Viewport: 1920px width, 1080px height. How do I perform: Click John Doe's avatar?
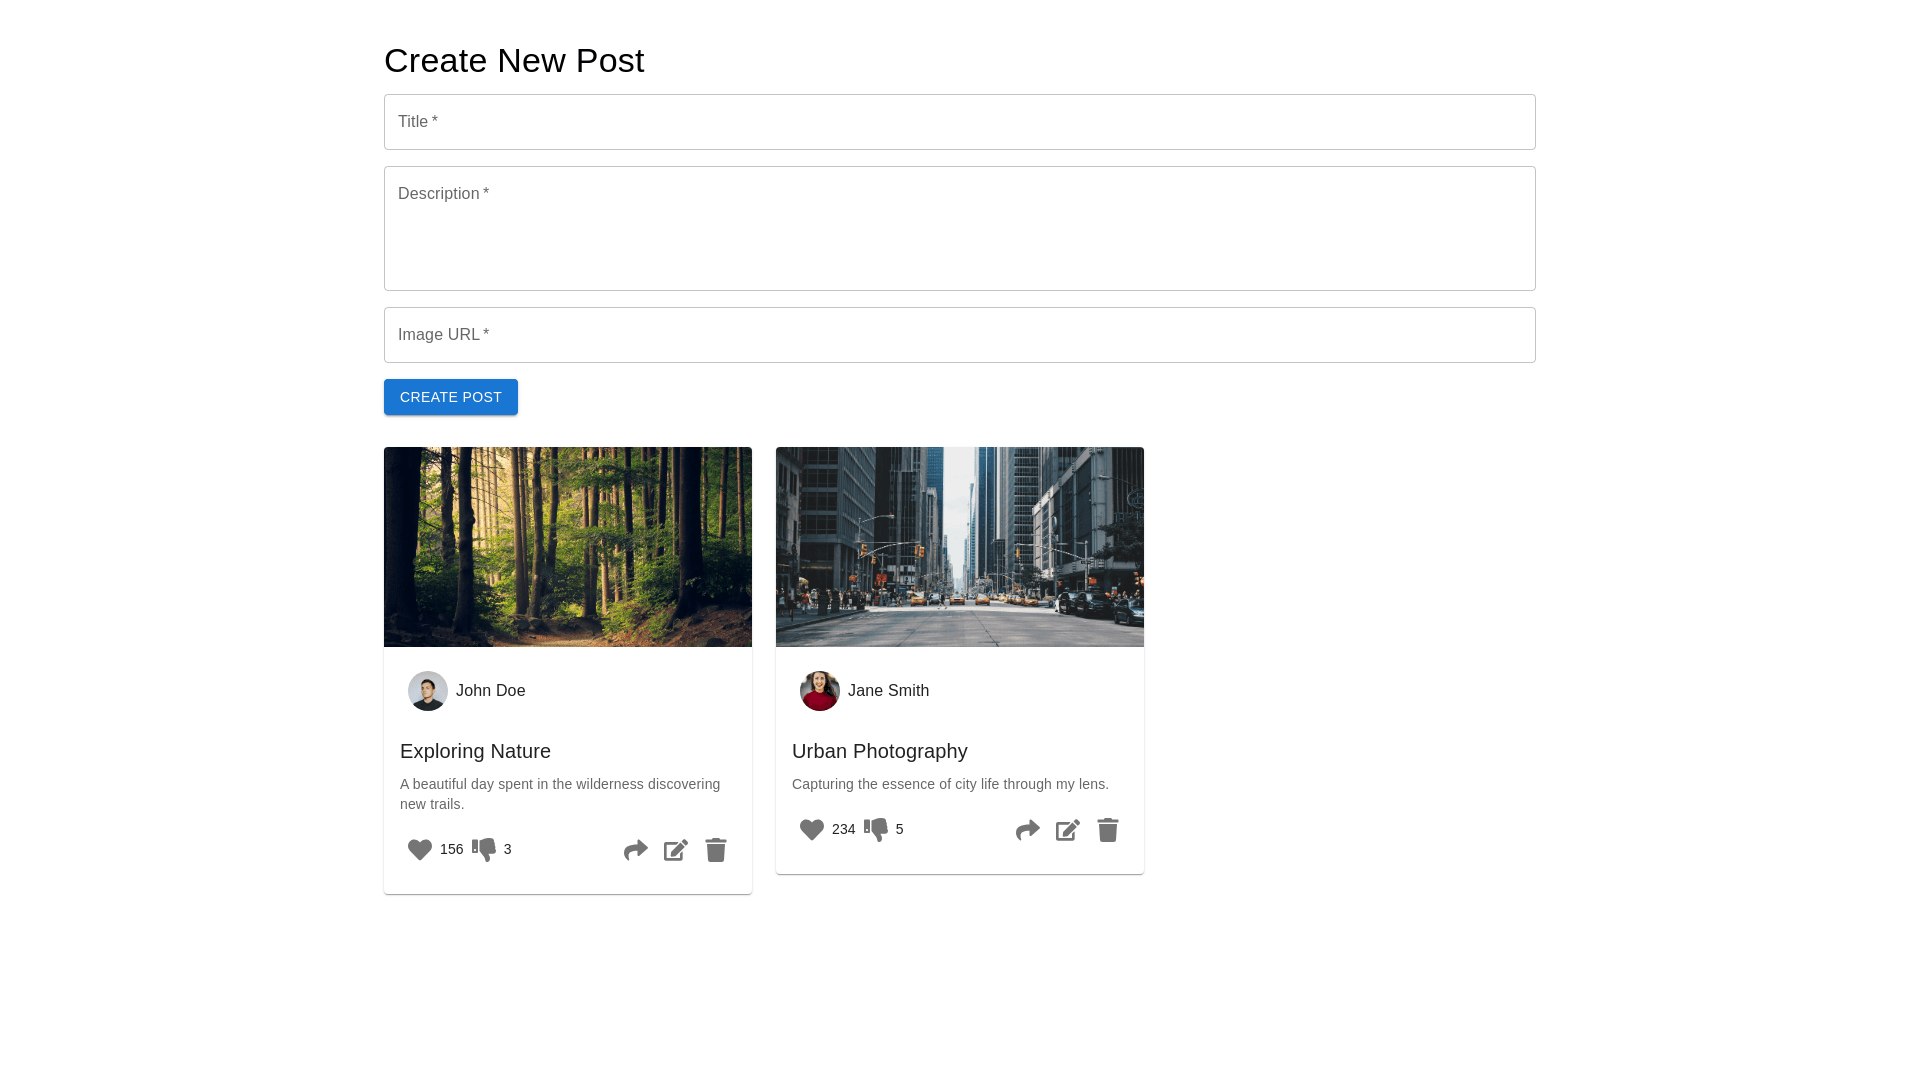(x=428, y=691)
